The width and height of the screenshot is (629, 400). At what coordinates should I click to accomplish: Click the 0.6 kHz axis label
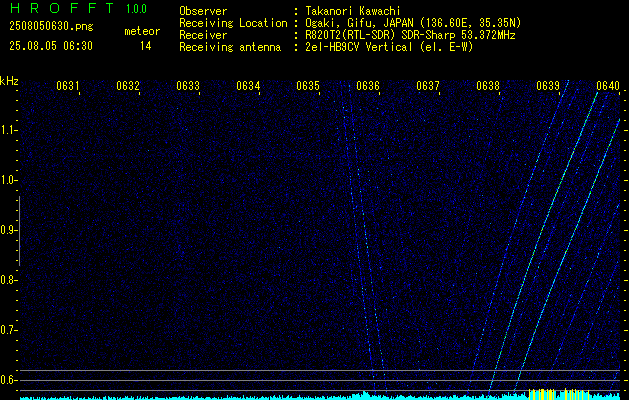tap(8, 380)
